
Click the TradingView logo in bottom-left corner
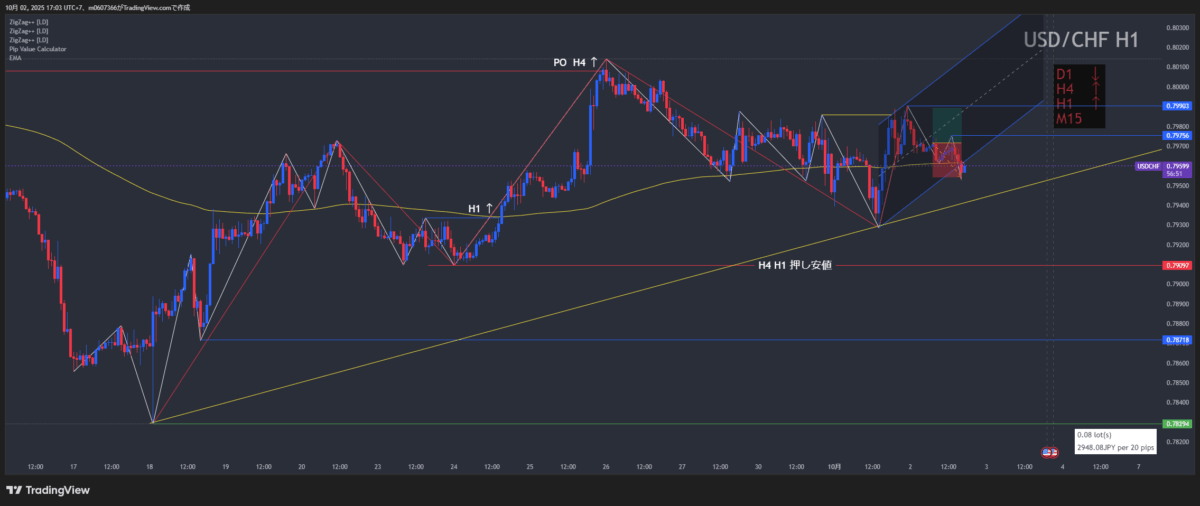point(48,490)
